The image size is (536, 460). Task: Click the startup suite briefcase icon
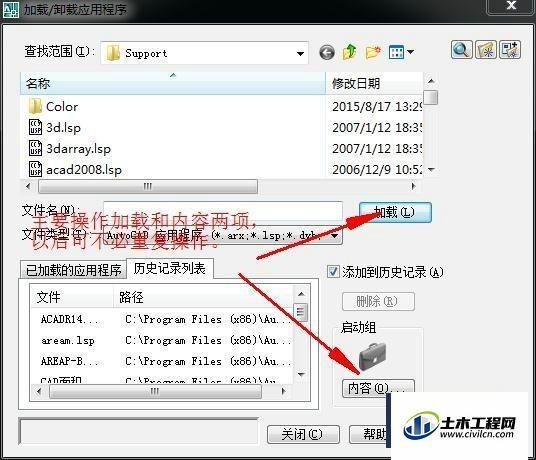(x=373, y=357)
